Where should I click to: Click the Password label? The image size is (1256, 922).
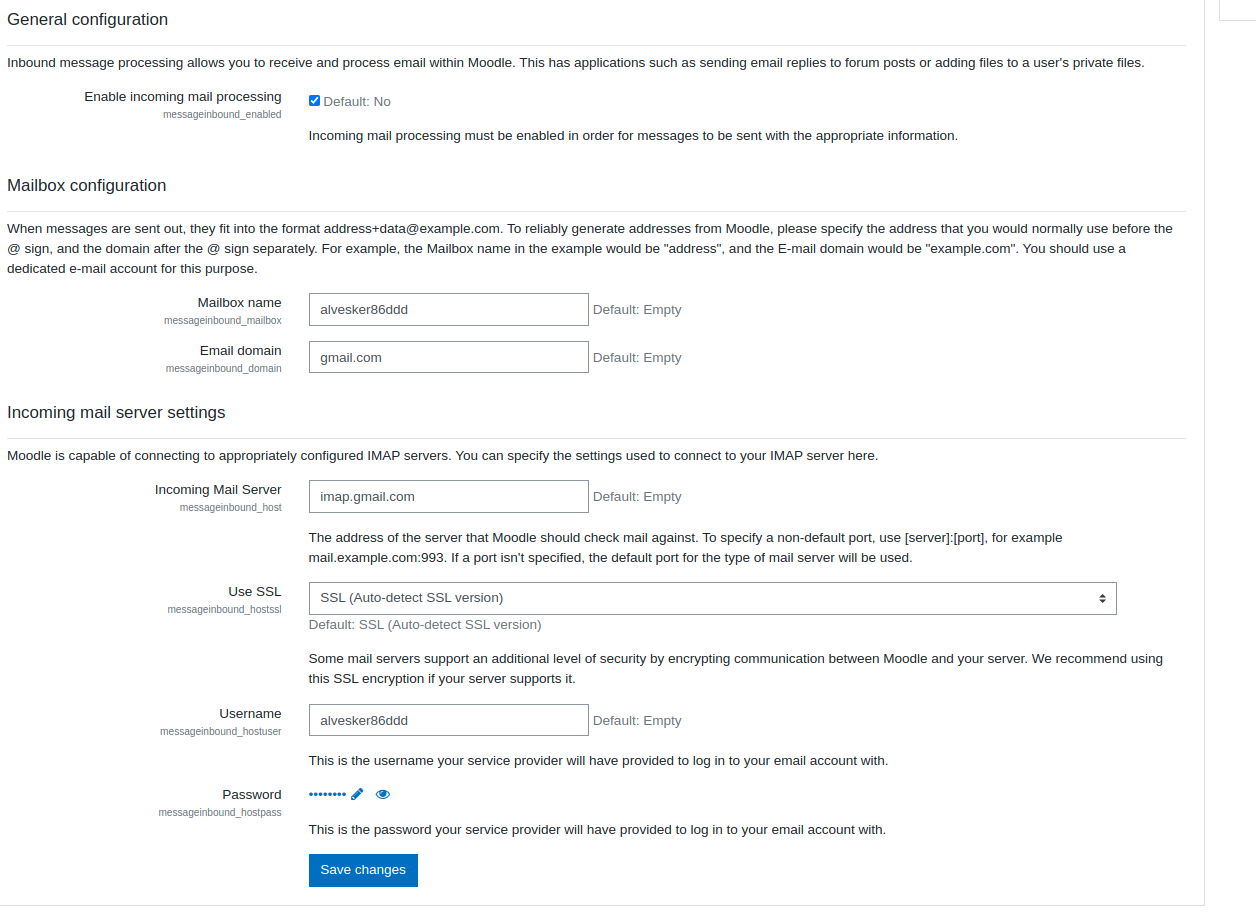click(252, 794)
